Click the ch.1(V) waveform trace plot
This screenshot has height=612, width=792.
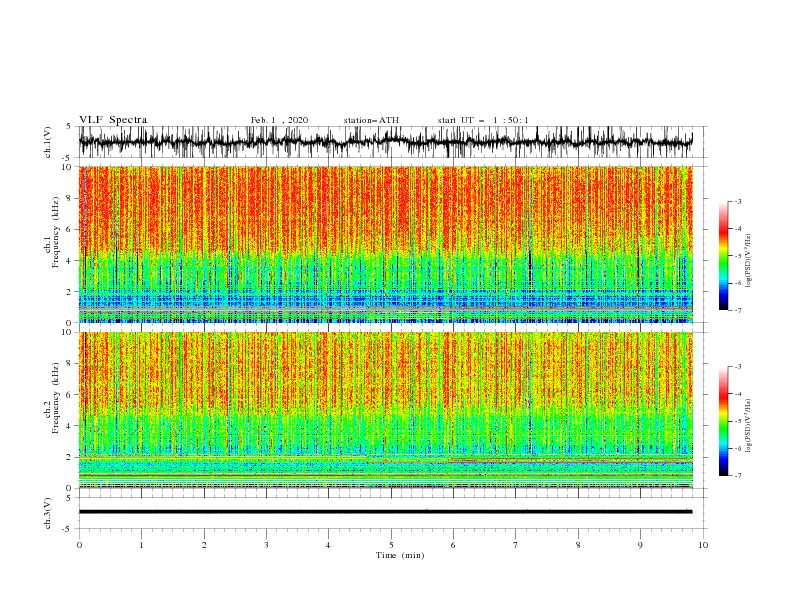click(385, 142)
